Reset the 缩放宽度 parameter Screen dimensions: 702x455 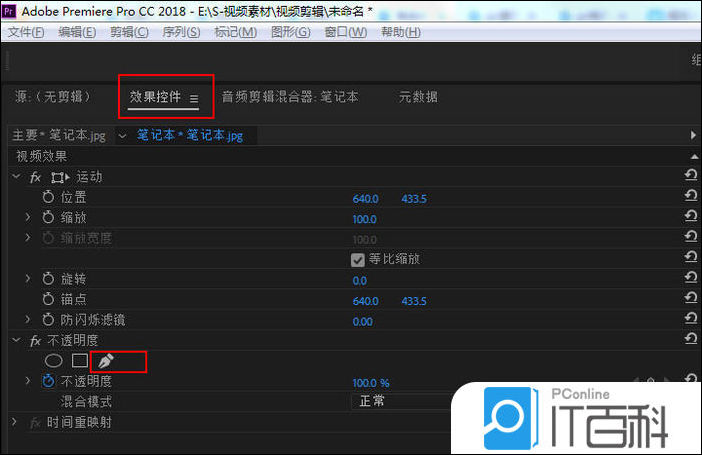(691, 236)
